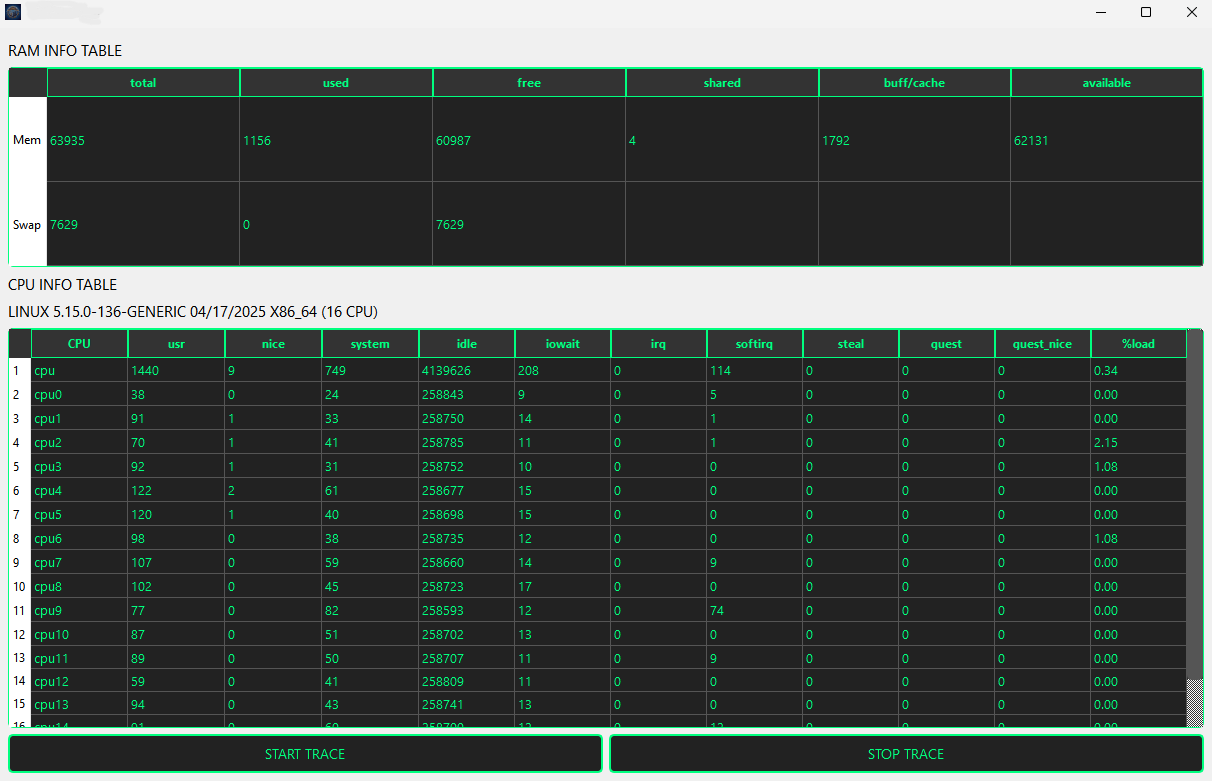The image size is (1212, 781).
Task: Click the Swap used cell 0
Action: 336,224
